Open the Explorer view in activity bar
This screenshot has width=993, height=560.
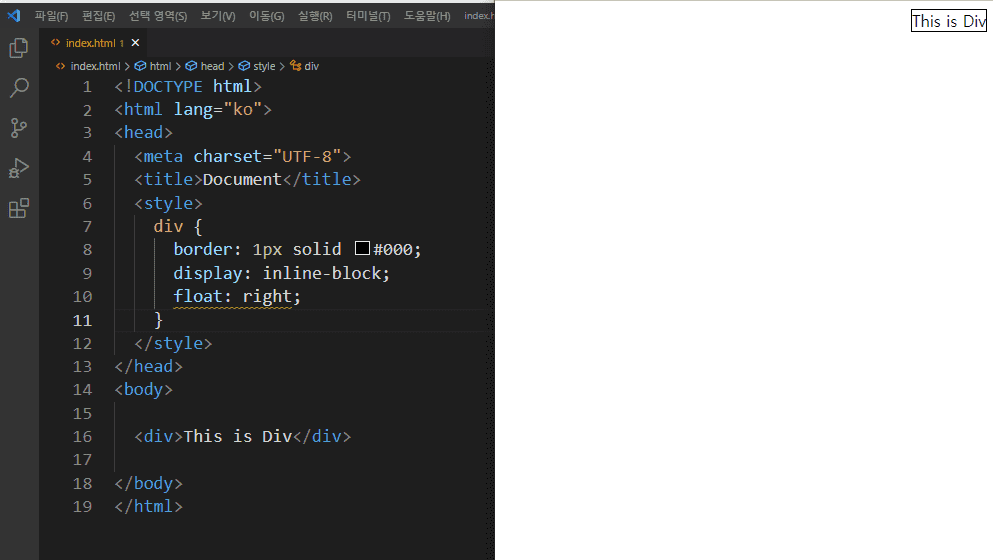tap(19, 48)
